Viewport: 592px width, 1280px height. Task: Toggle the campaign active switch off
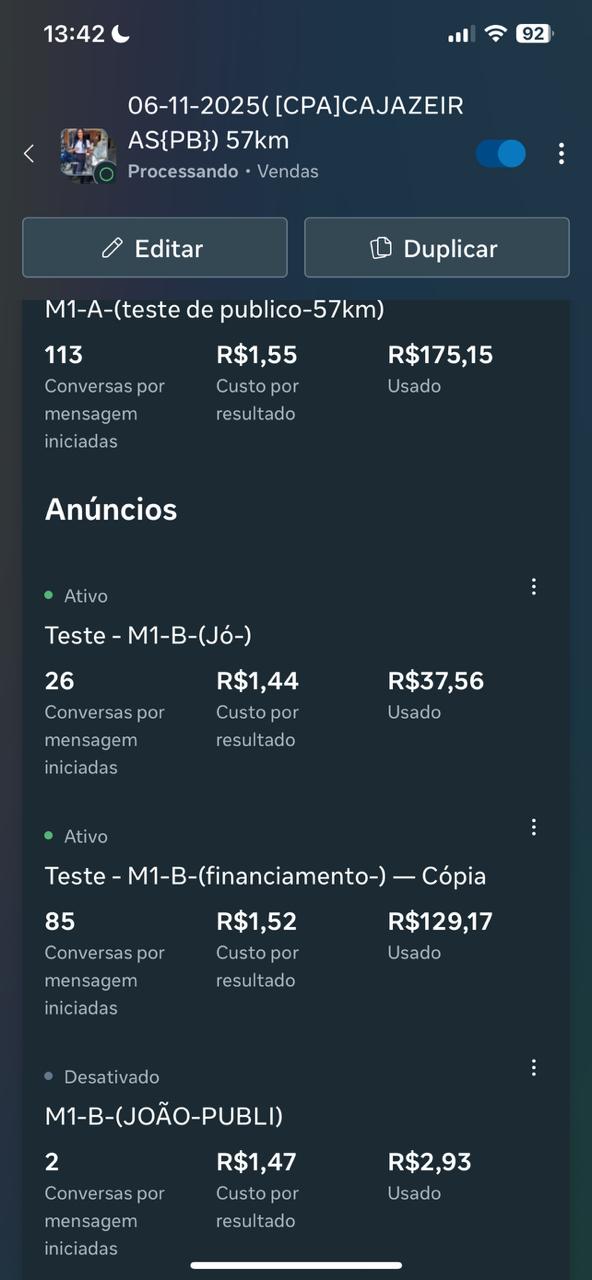point(500,153)
